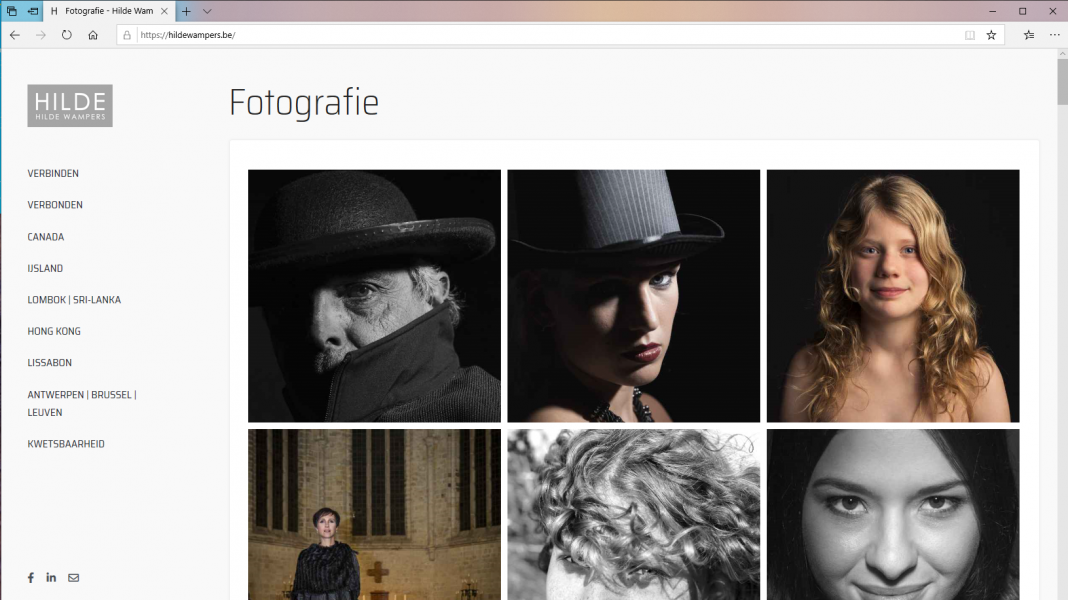Close the browser window

tap(1052, 11)
